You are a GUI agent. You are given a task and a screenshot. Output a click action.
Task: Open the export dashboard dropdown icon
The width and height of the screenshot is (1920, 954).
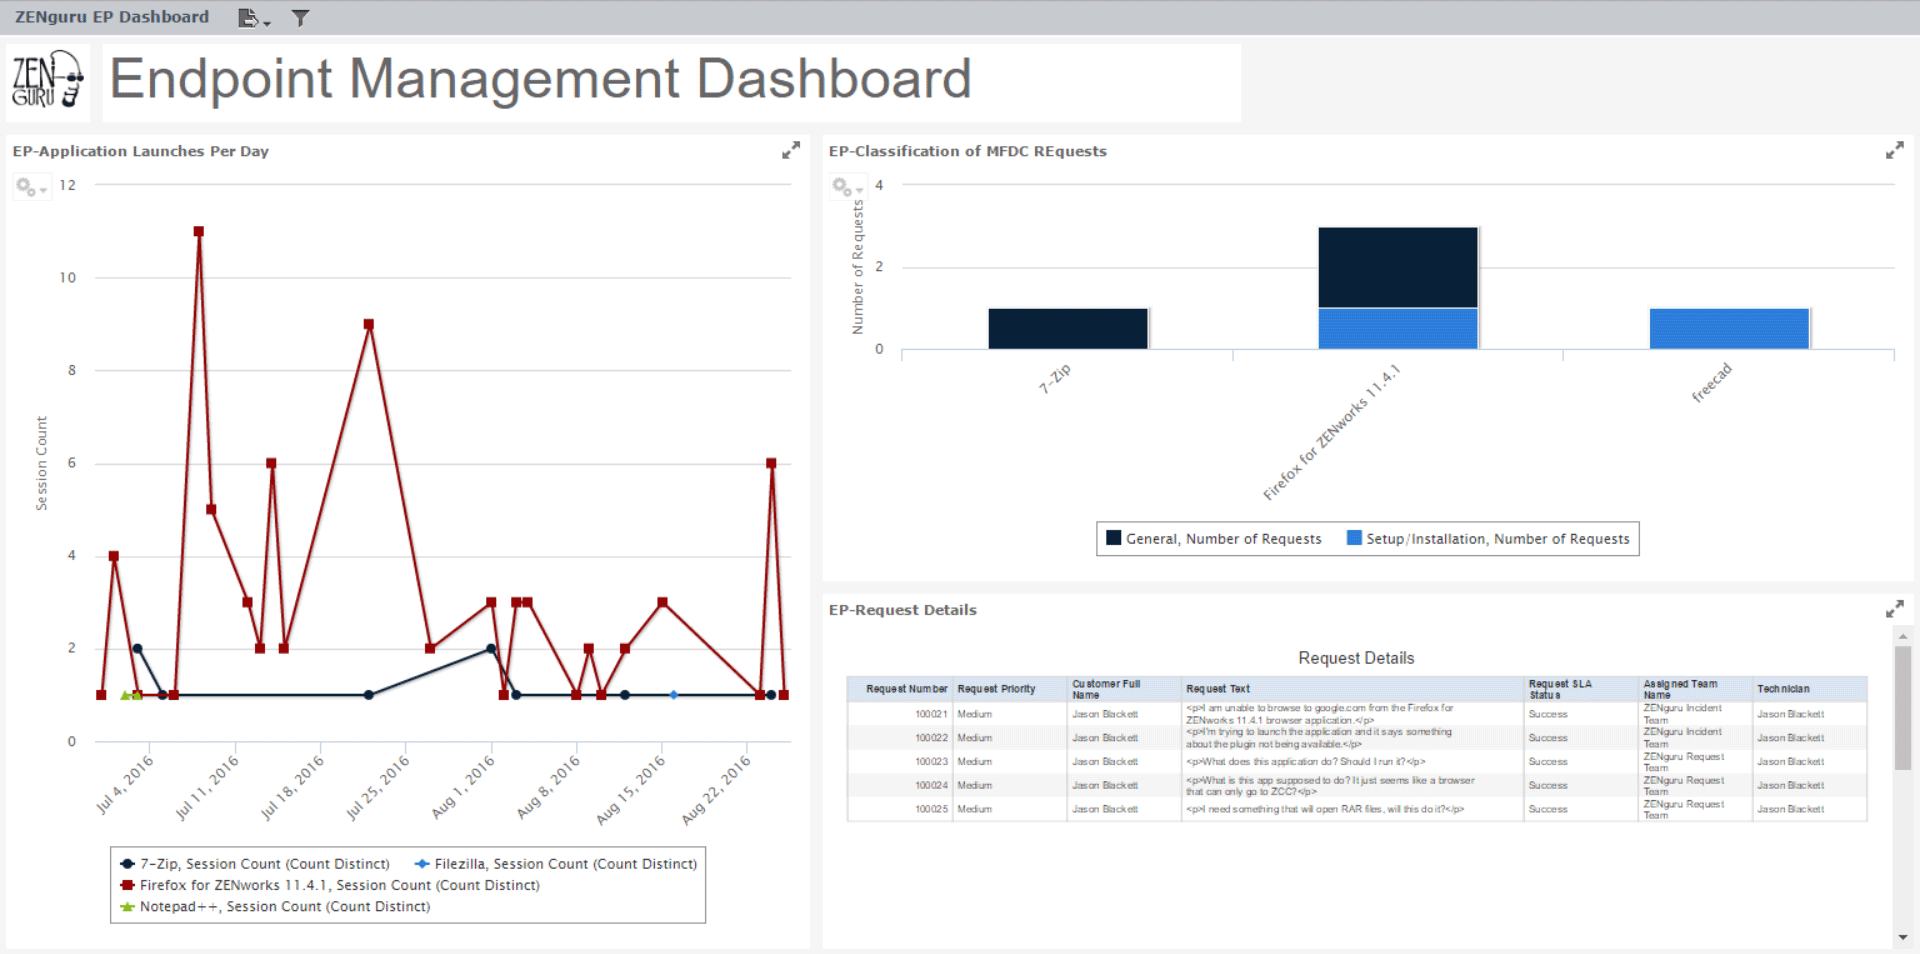pos(254,18)
